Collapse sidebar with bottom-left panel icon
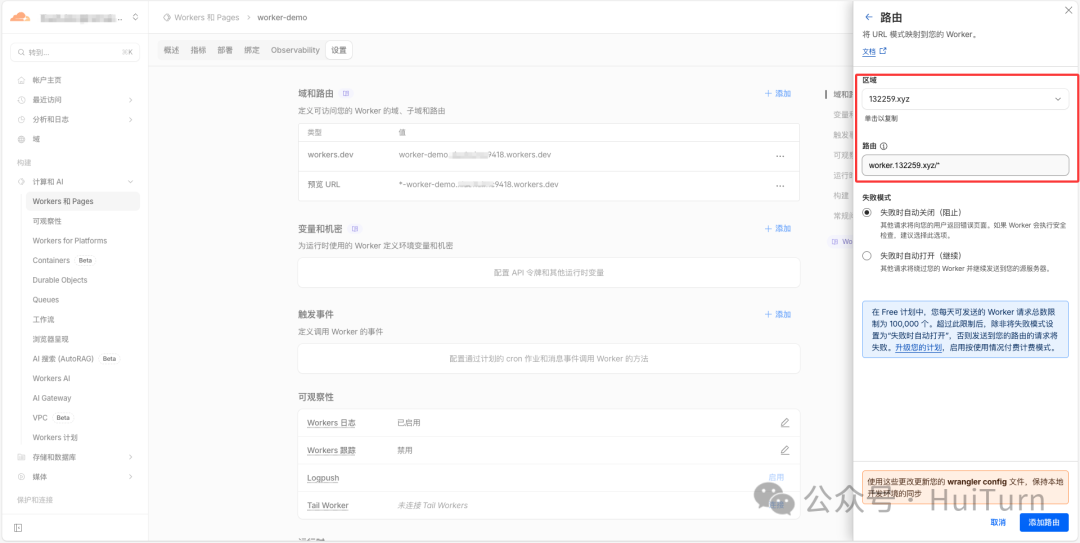This screenshot has height=543, width=1080. click(x=19, y=528)
